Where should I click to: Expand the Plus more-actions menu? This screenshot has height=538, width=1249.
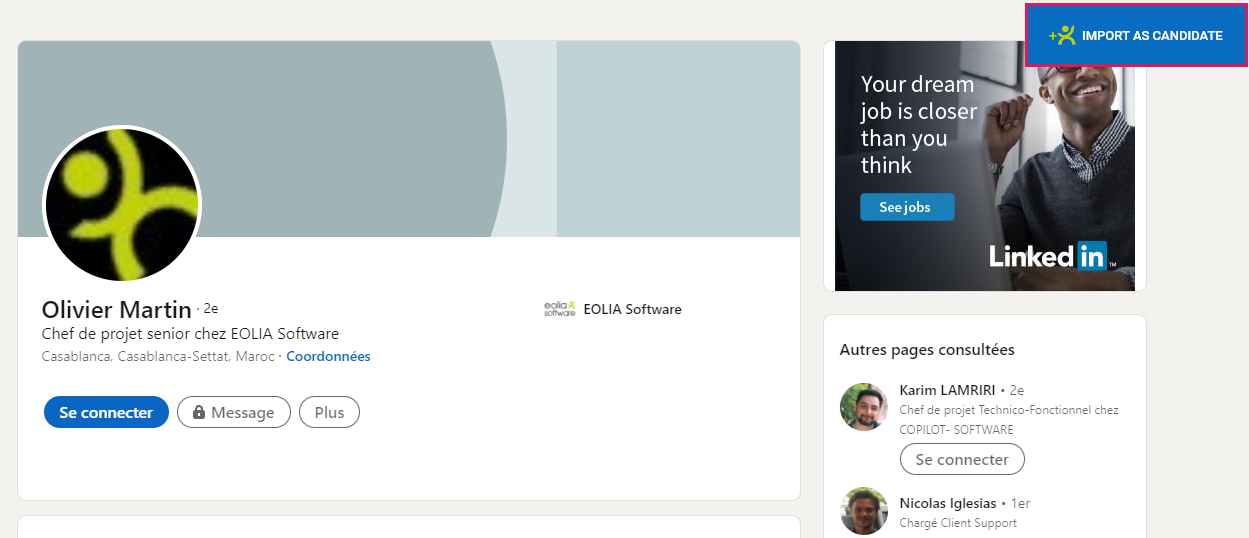click(x=329, y=412)
